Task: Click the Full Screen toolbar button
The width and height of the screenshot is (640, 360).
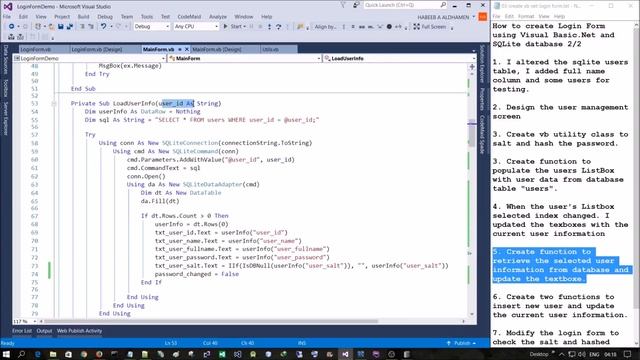Action: (x=429, y=27)
